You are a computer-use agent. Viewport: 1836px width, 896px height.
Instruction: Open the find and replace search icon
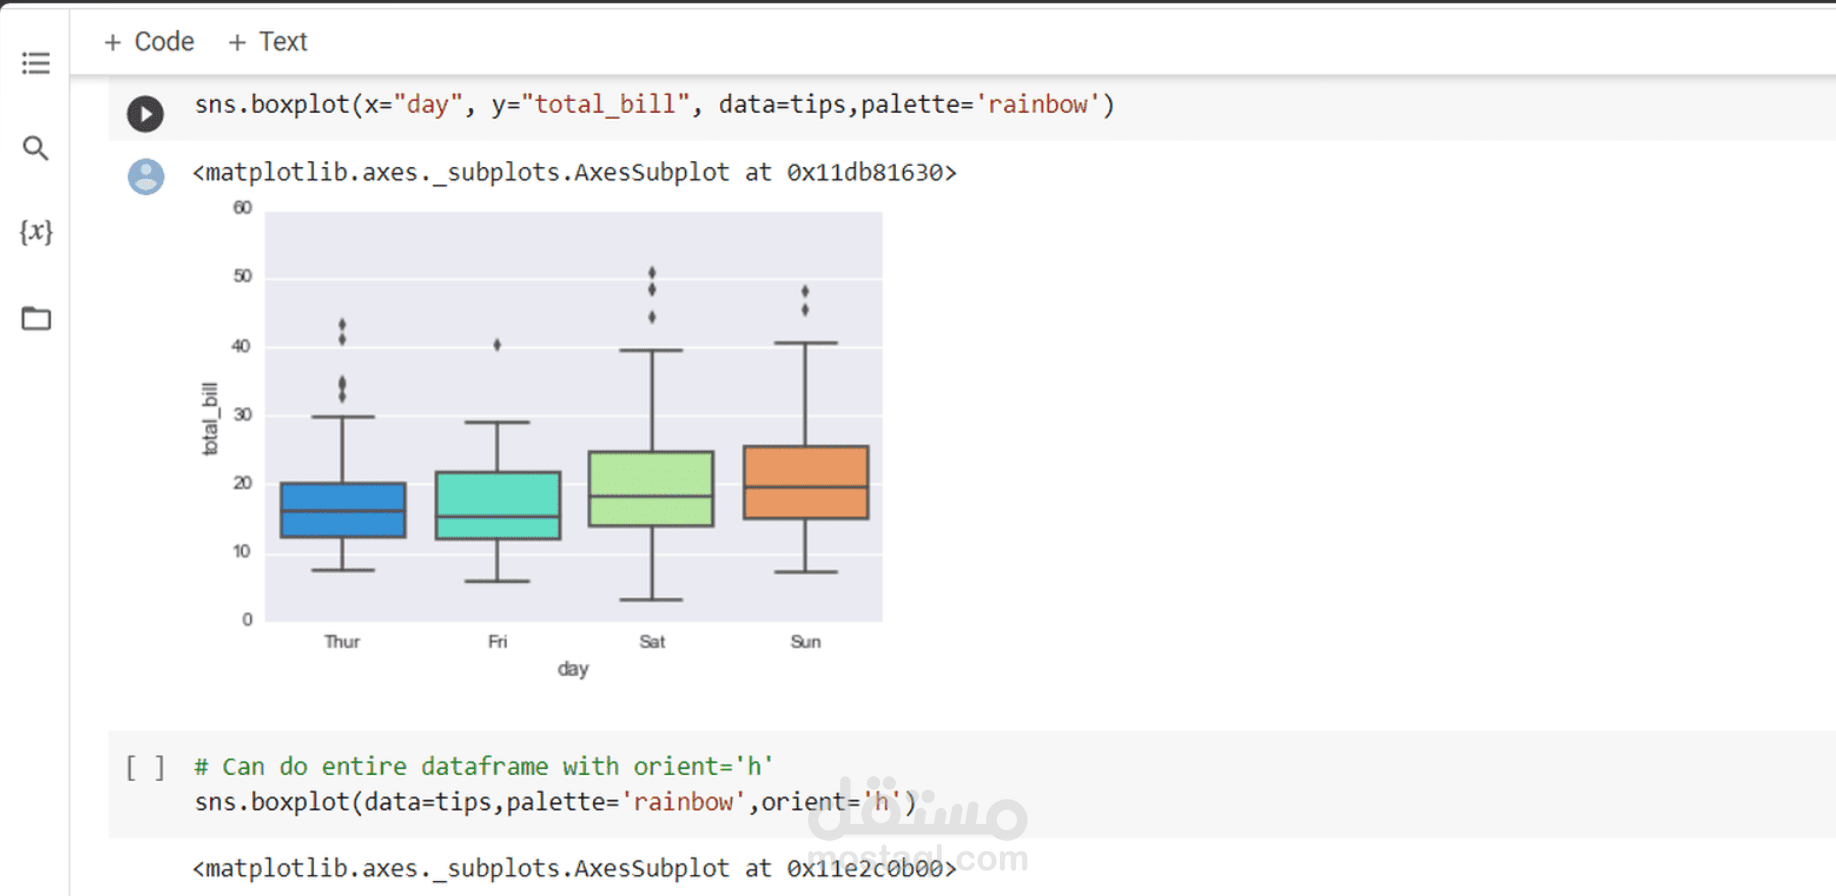pyautogui.click(x=36, y=148)
